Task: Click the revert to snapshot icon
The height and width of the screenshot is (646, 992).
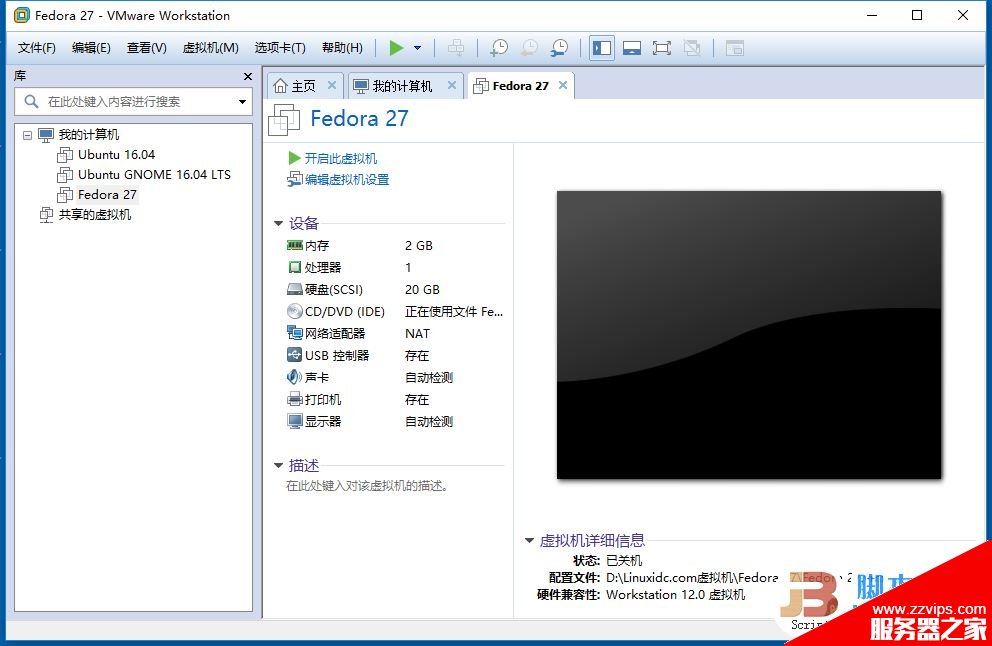Action: (529, 48)
